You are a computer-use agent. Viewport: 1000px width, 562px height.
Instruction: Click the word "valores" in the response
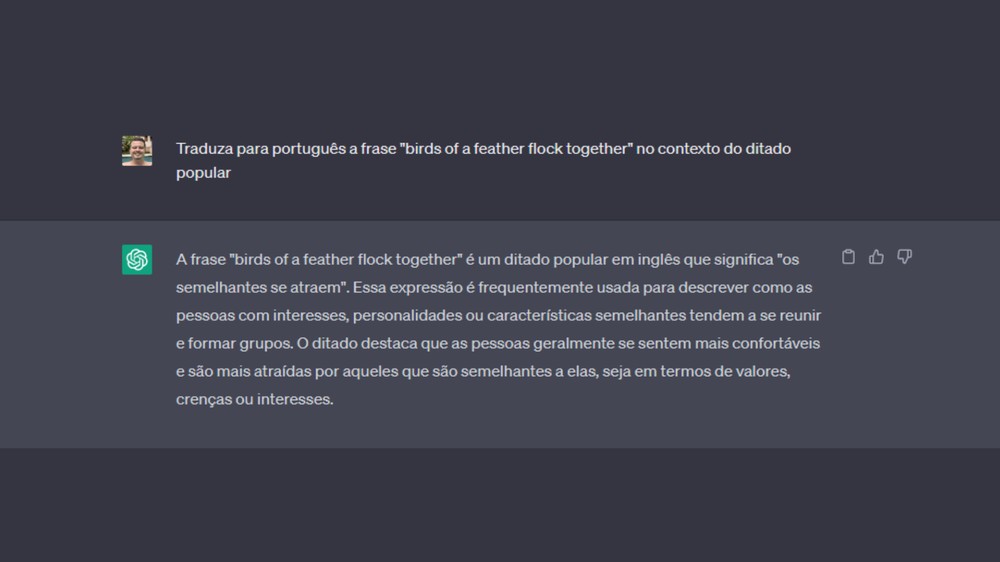pyautogui.click(x=763, y=371)
